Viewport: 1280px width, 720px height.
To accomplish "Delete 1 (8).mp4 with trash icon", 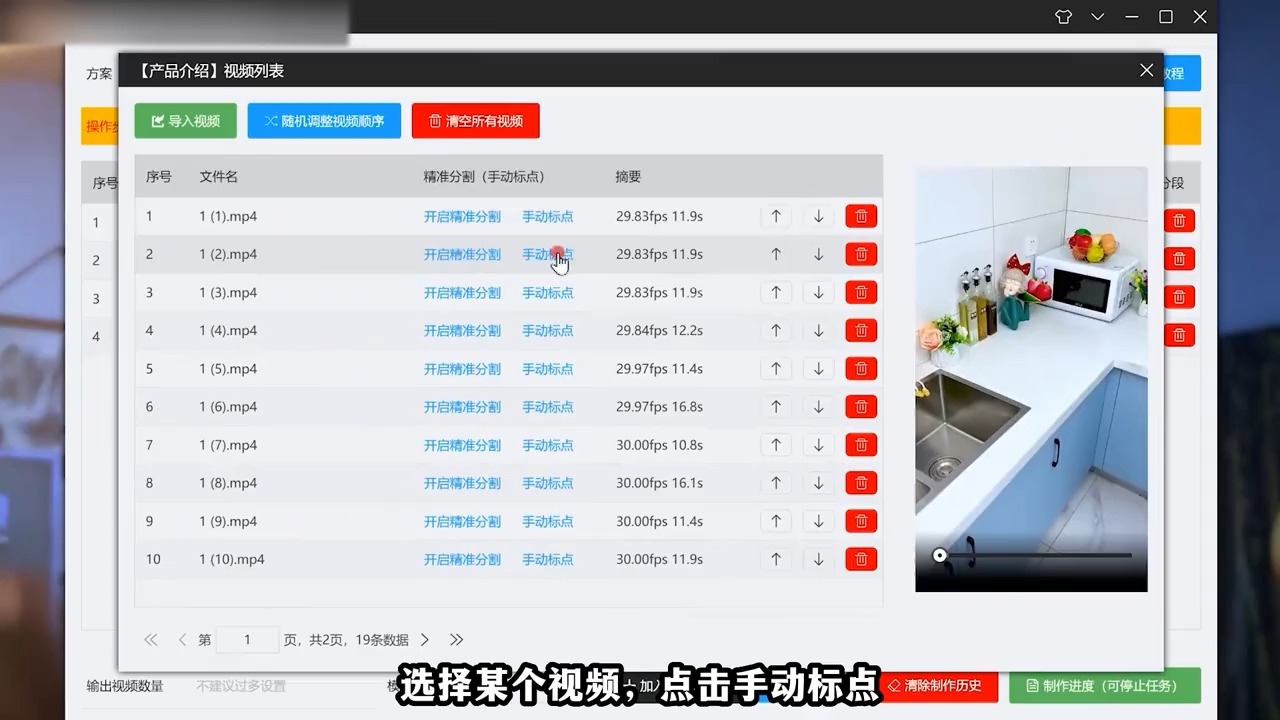I will [x=861, y=483].
